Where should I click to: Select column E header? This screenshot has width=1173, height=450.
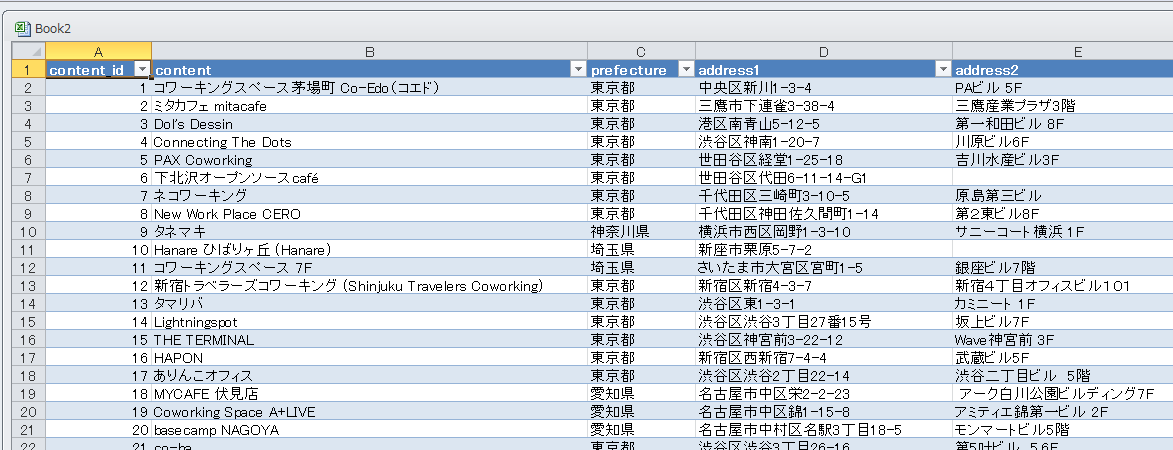(1062, 52)
